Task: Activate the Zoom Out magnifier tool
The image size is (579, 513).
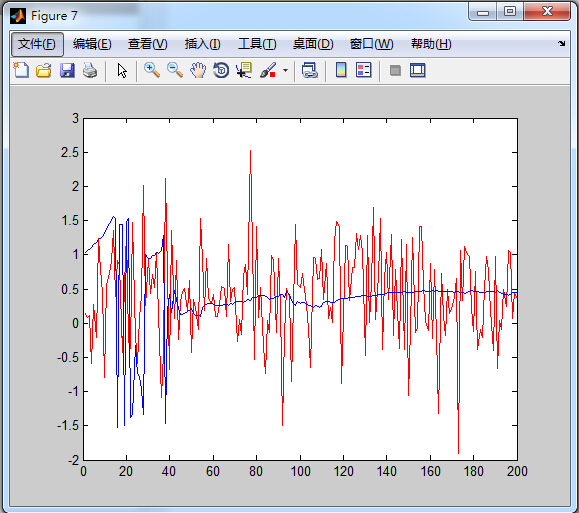Action: point(175,70)
